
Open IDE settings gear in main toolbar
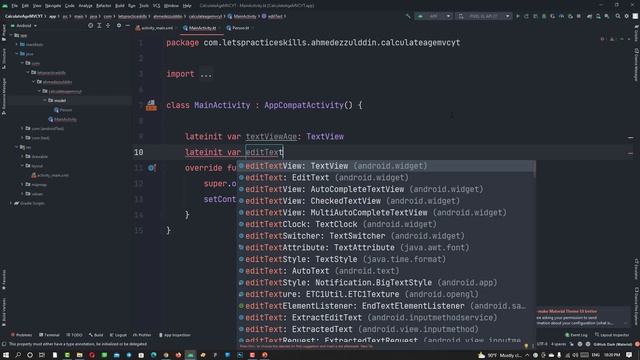627,16
